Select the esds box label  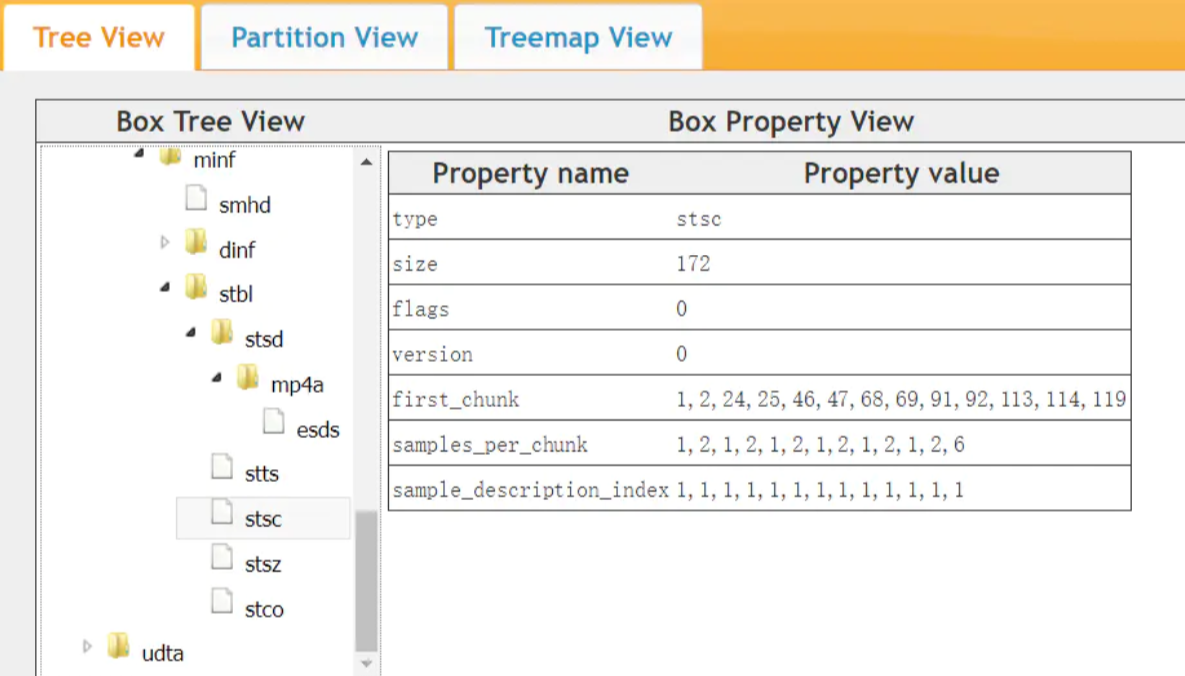point(318,430)
